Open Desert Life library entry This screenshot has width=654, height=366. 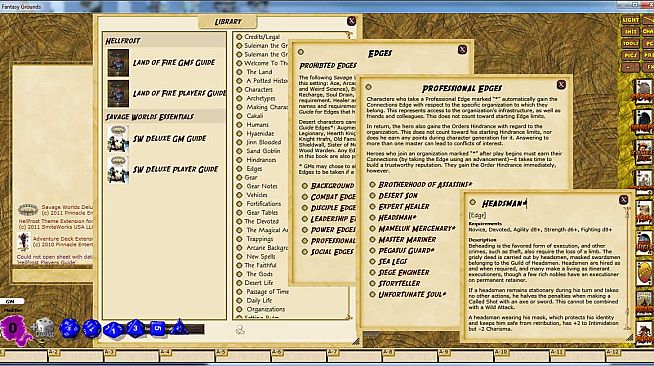point(259,283)
